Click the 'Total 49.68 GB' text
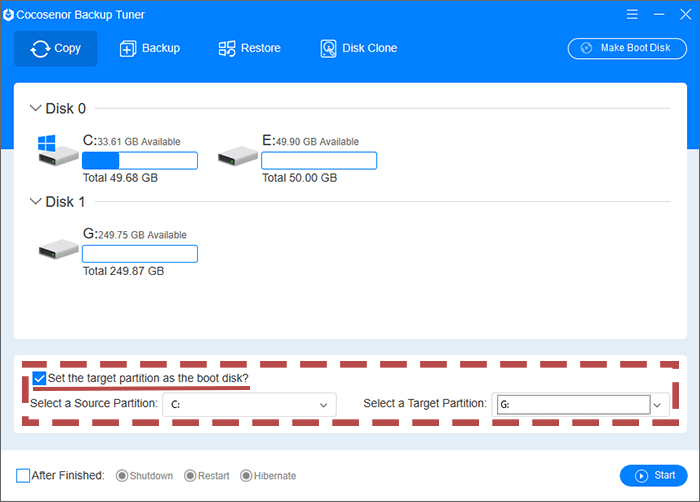The height and width of the screenshot is (502, 700). point(121,178)
